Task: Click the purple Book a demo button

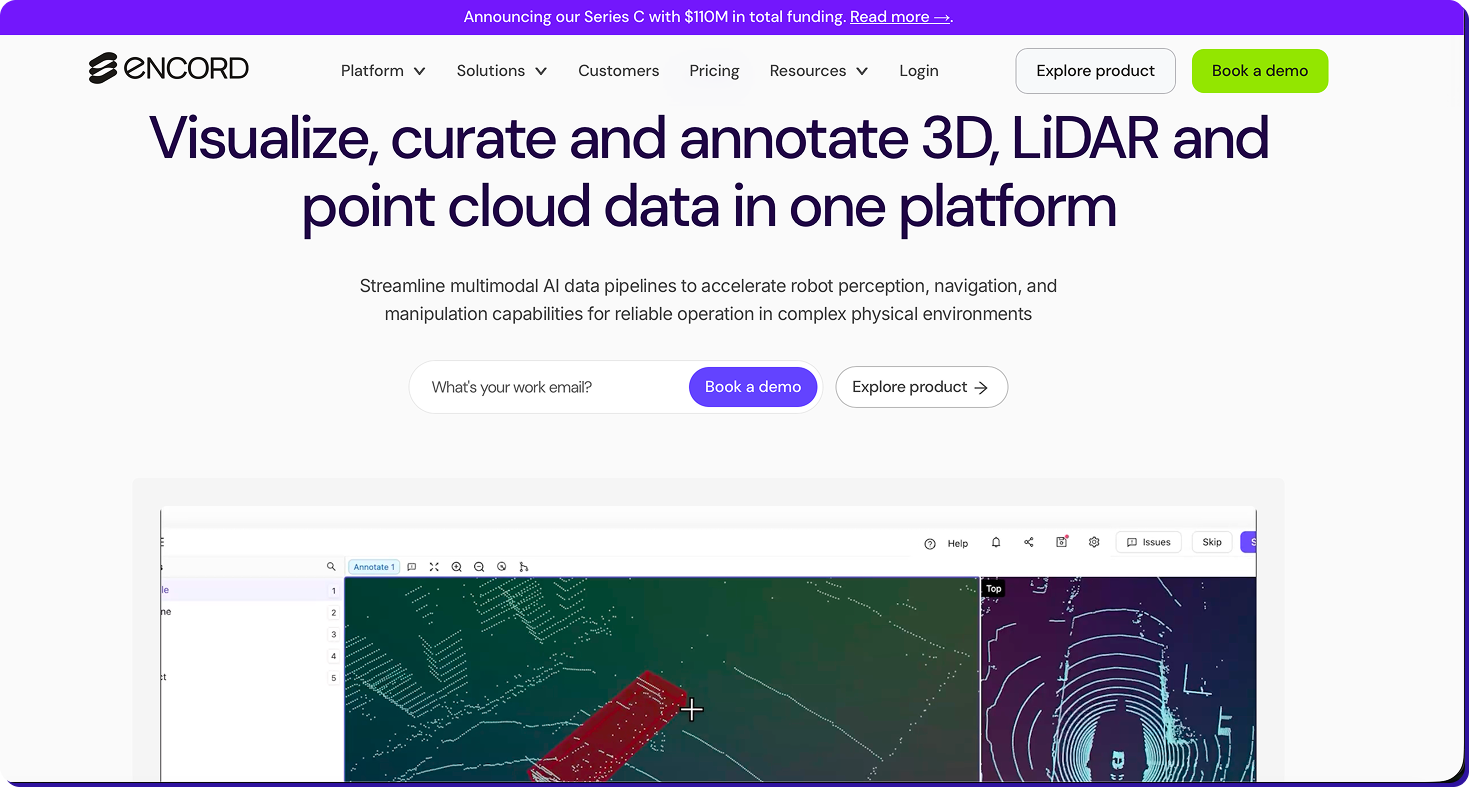Action: click(753, 387)
